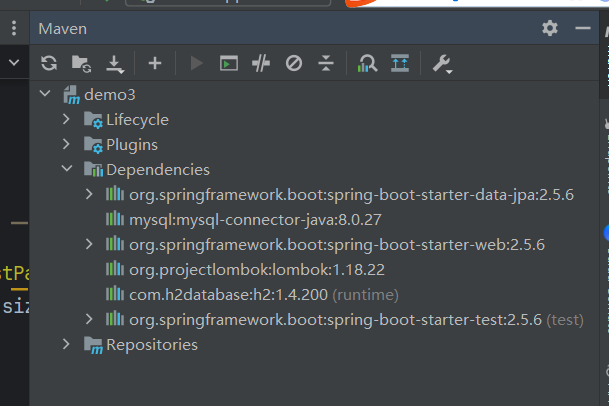Select the Plugins tree item
Image resolution: width=609 pixels, height=406 pixels.
[x=131, y=145]
